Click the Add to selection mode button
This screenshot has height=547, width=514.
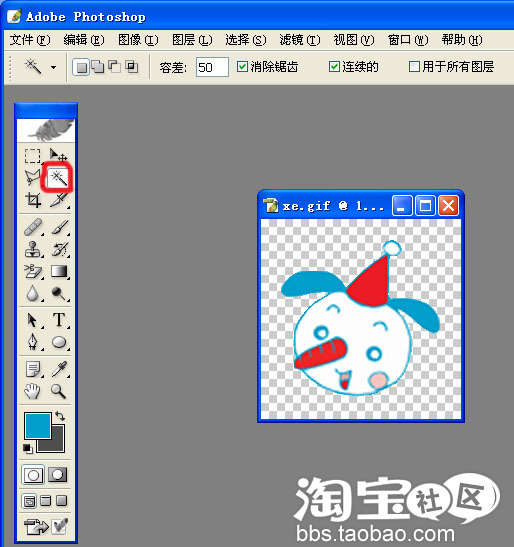tap(98, 67)
